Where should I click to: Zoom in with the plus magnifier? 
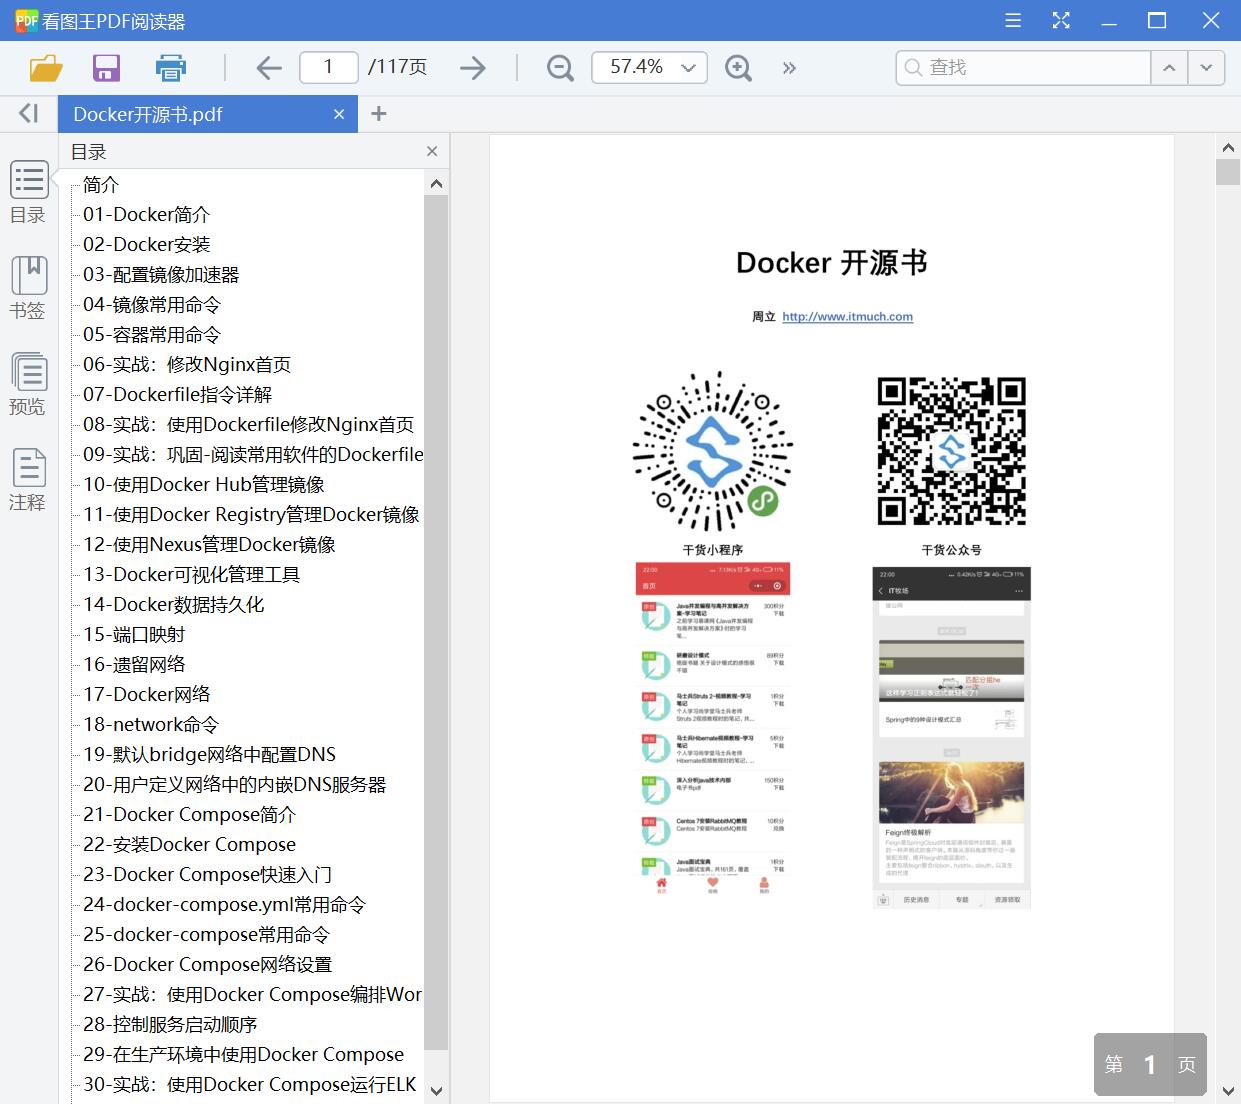(738, 68)
